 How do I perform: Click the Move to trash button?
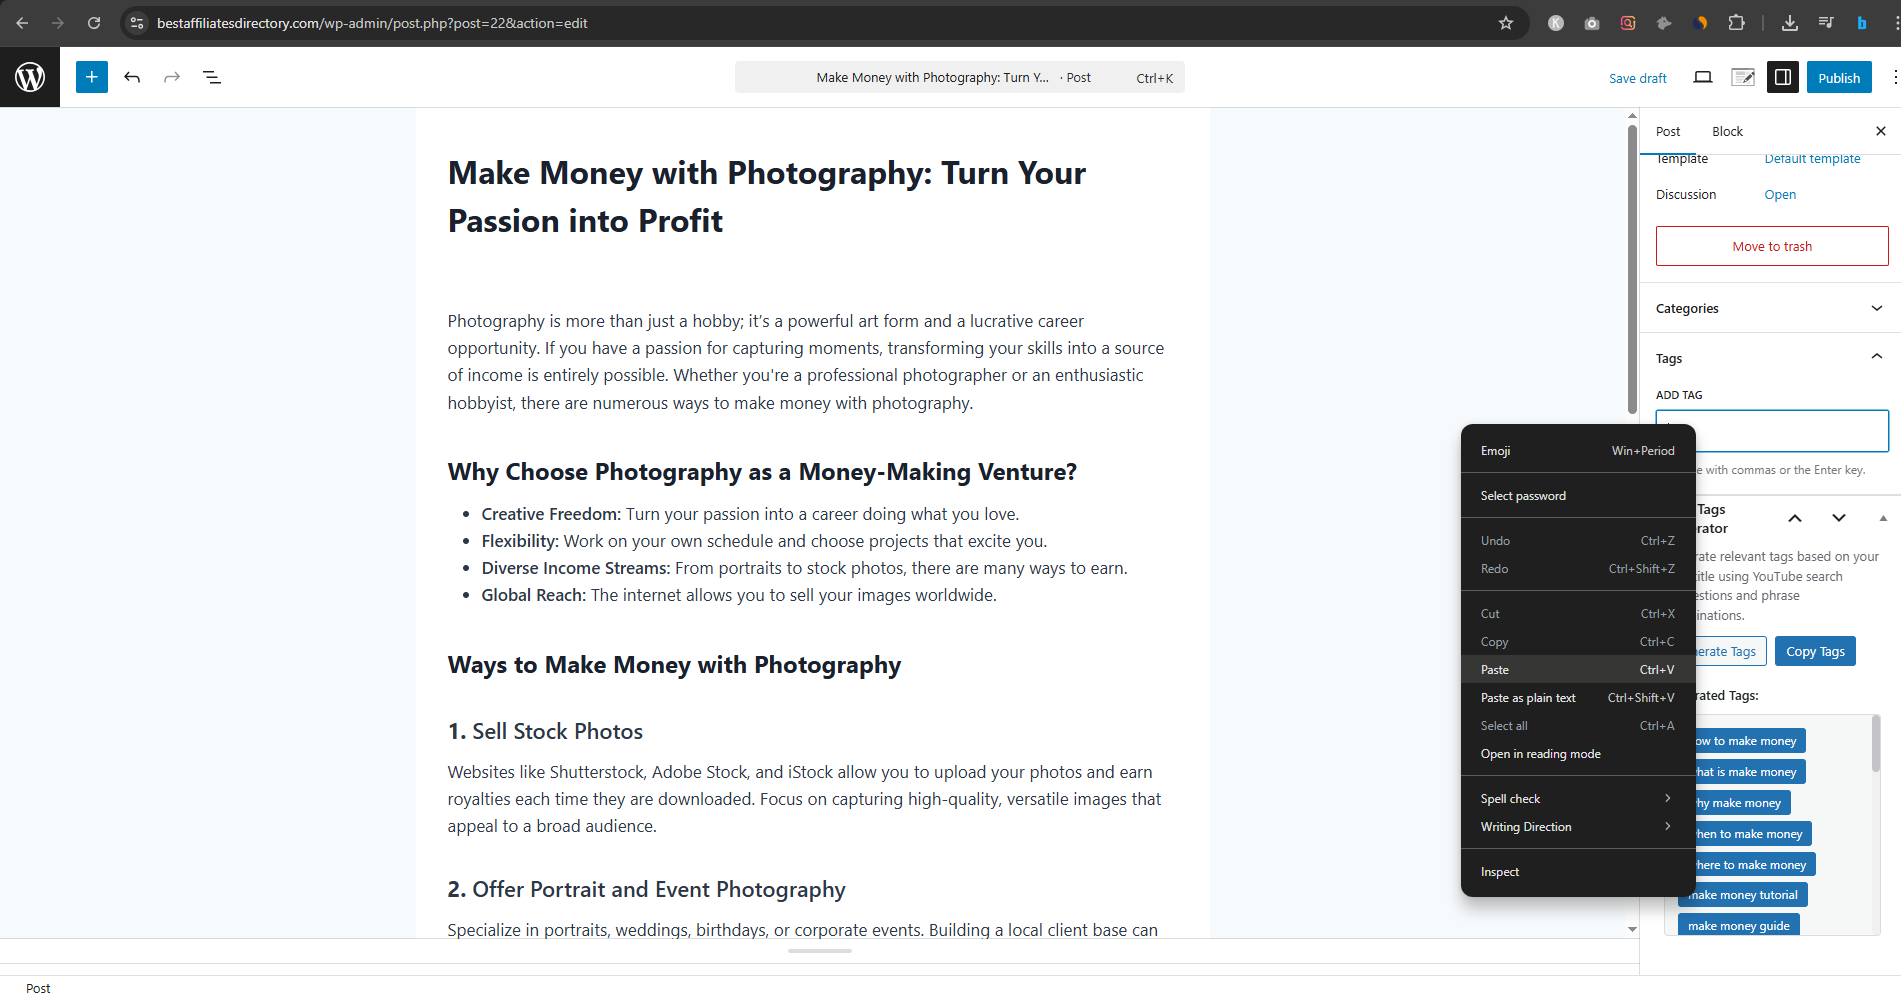(1771, 246)
